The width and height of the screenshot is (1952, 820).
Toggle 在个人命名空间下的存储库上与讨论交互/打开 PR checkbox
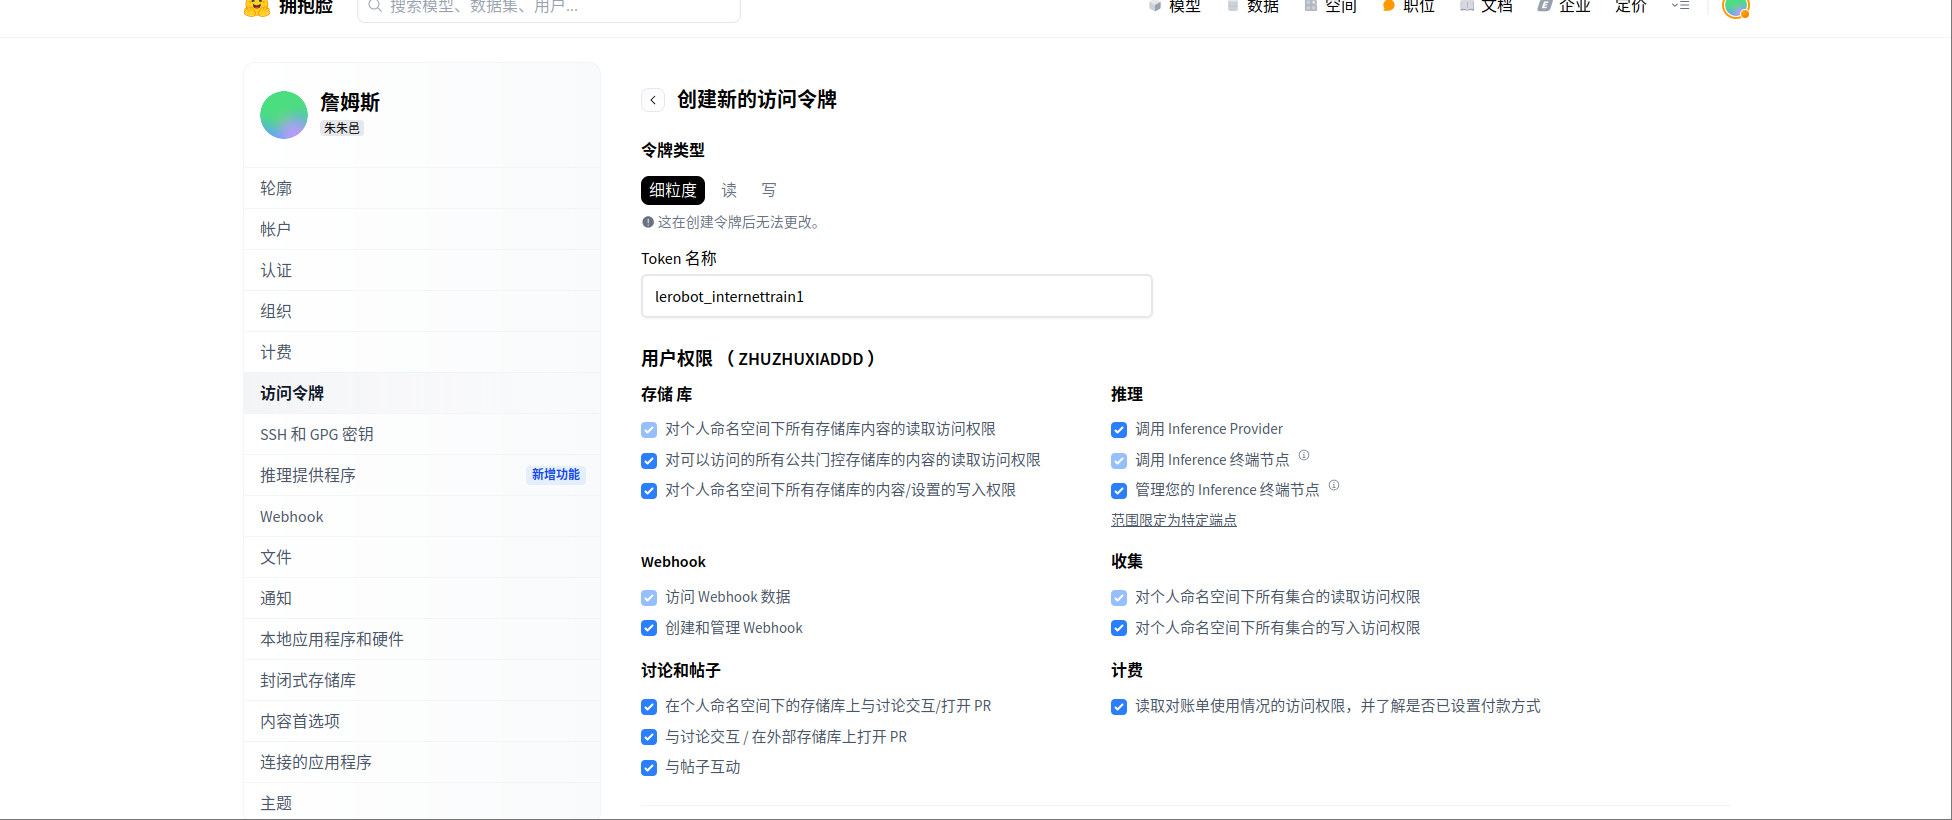[649, 707]
